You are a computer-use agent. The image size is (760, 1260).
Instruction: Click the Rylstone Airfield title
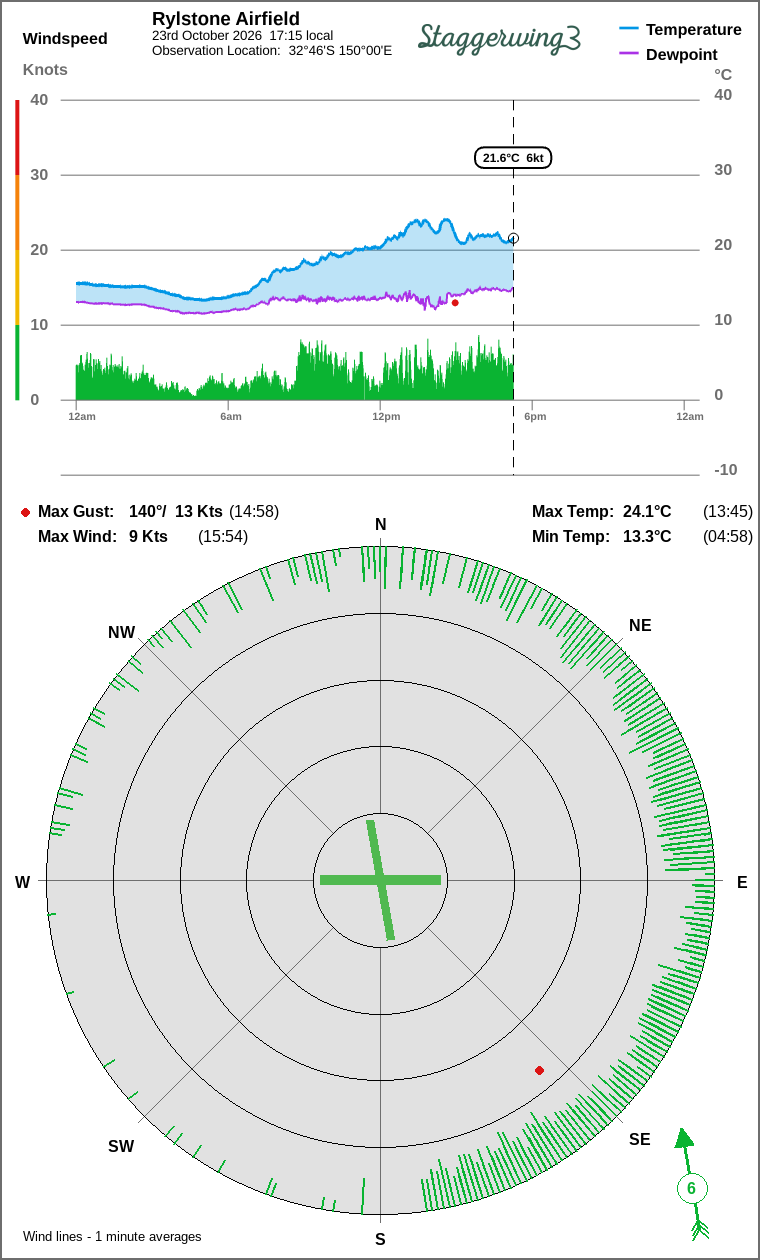point(226,19)
